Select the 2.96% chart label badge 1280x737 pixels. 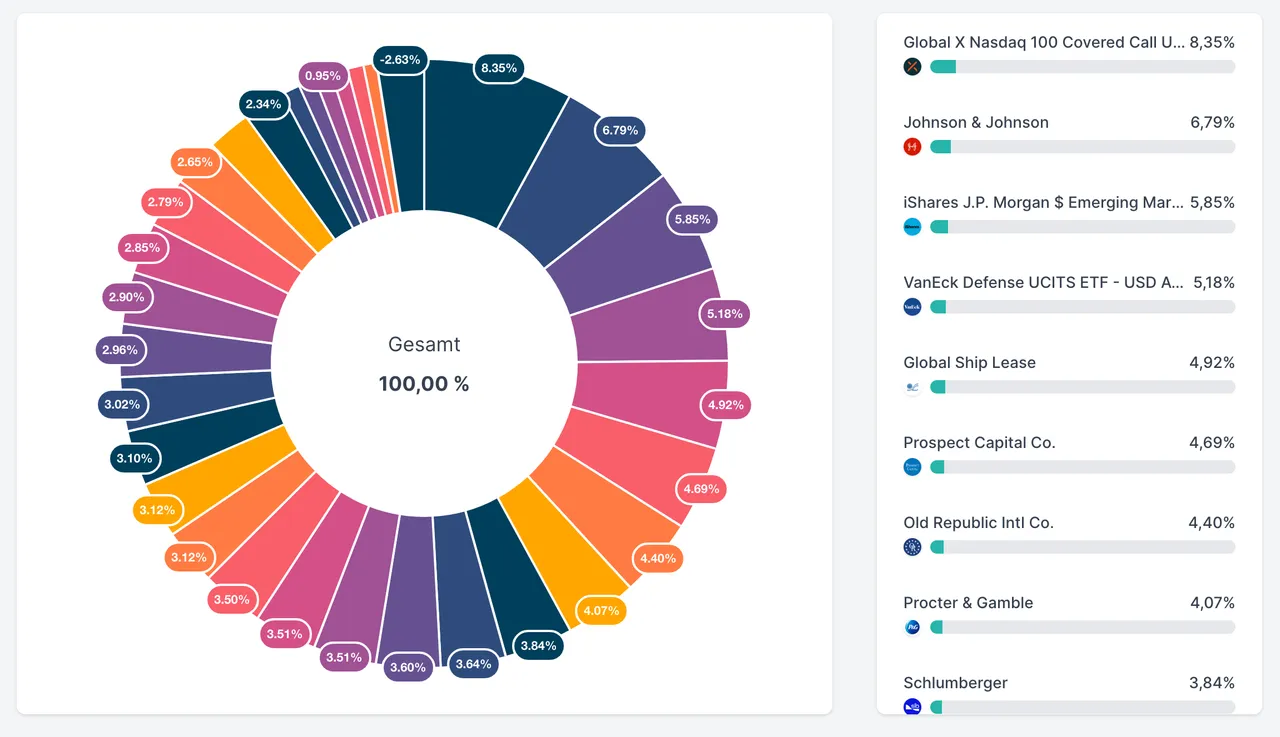click(x=121, y=351)
